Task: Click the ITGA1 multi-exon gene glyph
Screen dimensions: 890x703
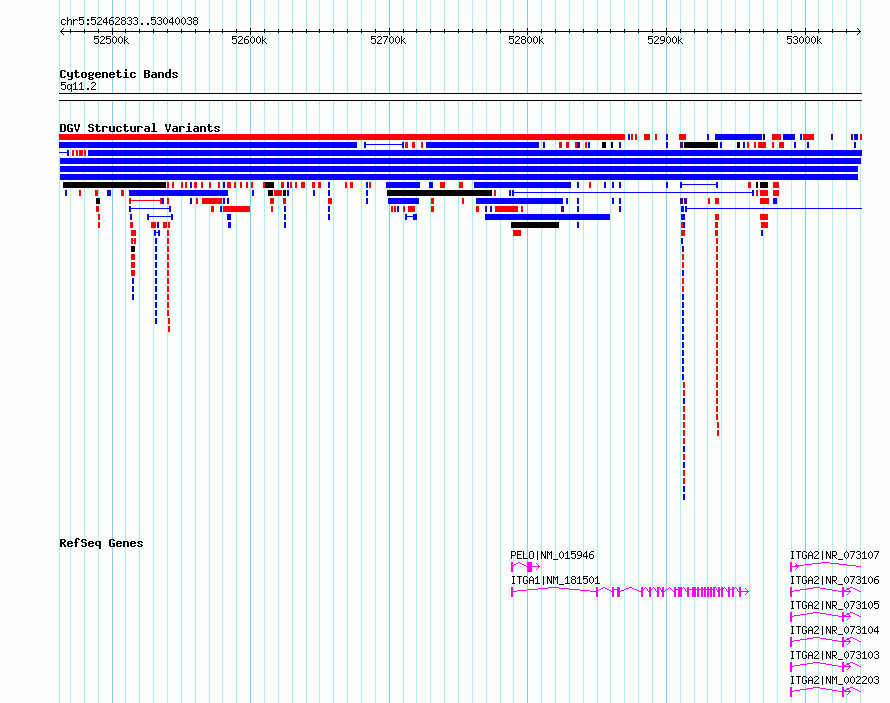Action: [x=630, y=592]
